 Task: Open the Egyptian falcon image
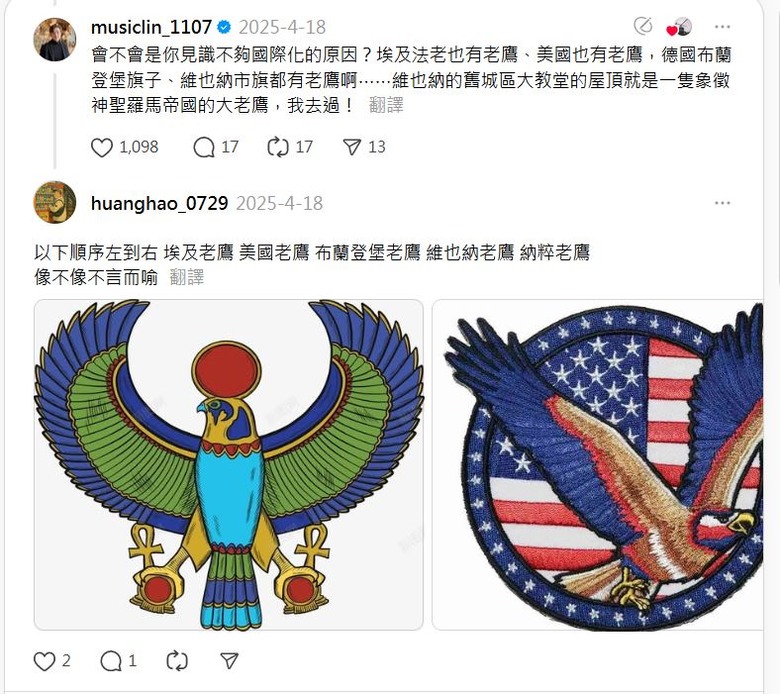point(229,465)
